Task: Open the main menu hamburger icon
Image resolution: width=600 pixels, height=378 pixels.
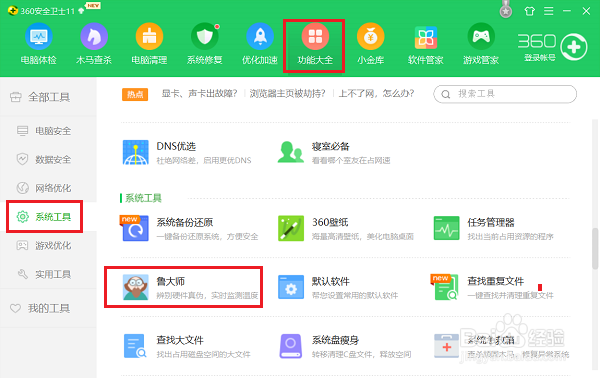Action: (x=549, y=11)
